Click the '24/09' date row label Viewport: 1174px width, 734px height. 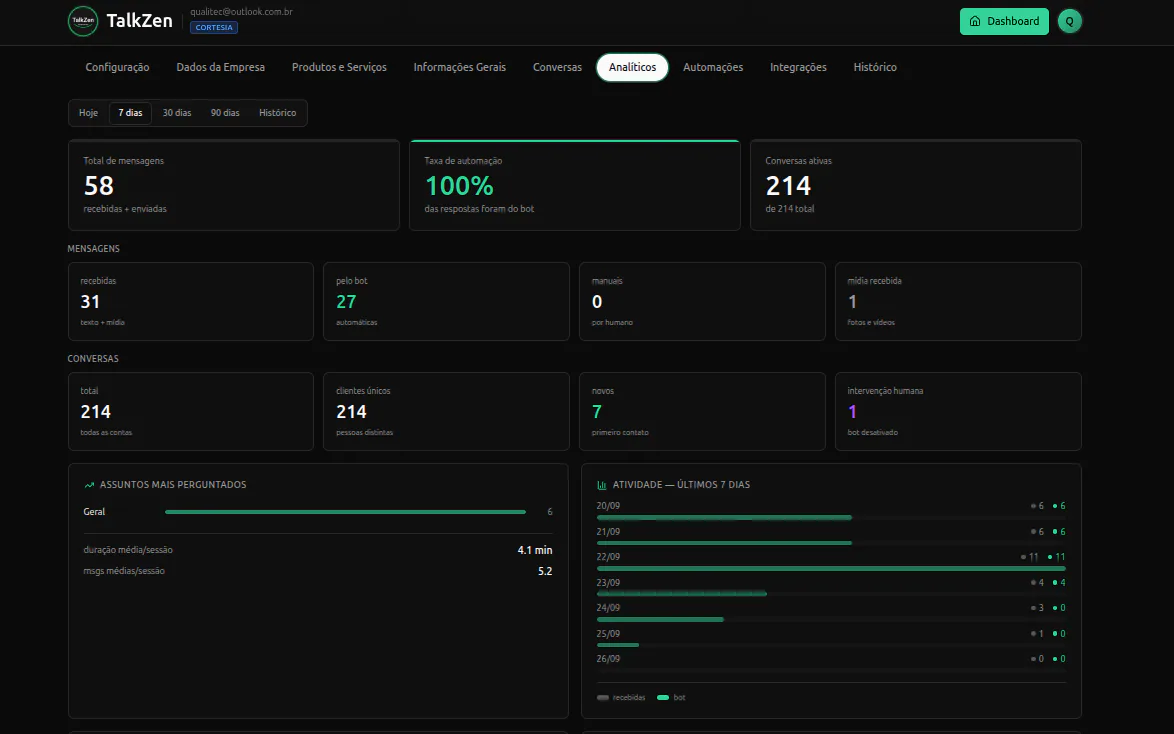tap(608, 608)
